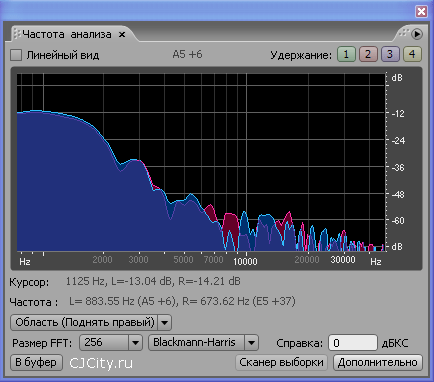Click the 7000 Hz axis label
The width and height of the screenshot is (434, 382).
tap(213, 260)
